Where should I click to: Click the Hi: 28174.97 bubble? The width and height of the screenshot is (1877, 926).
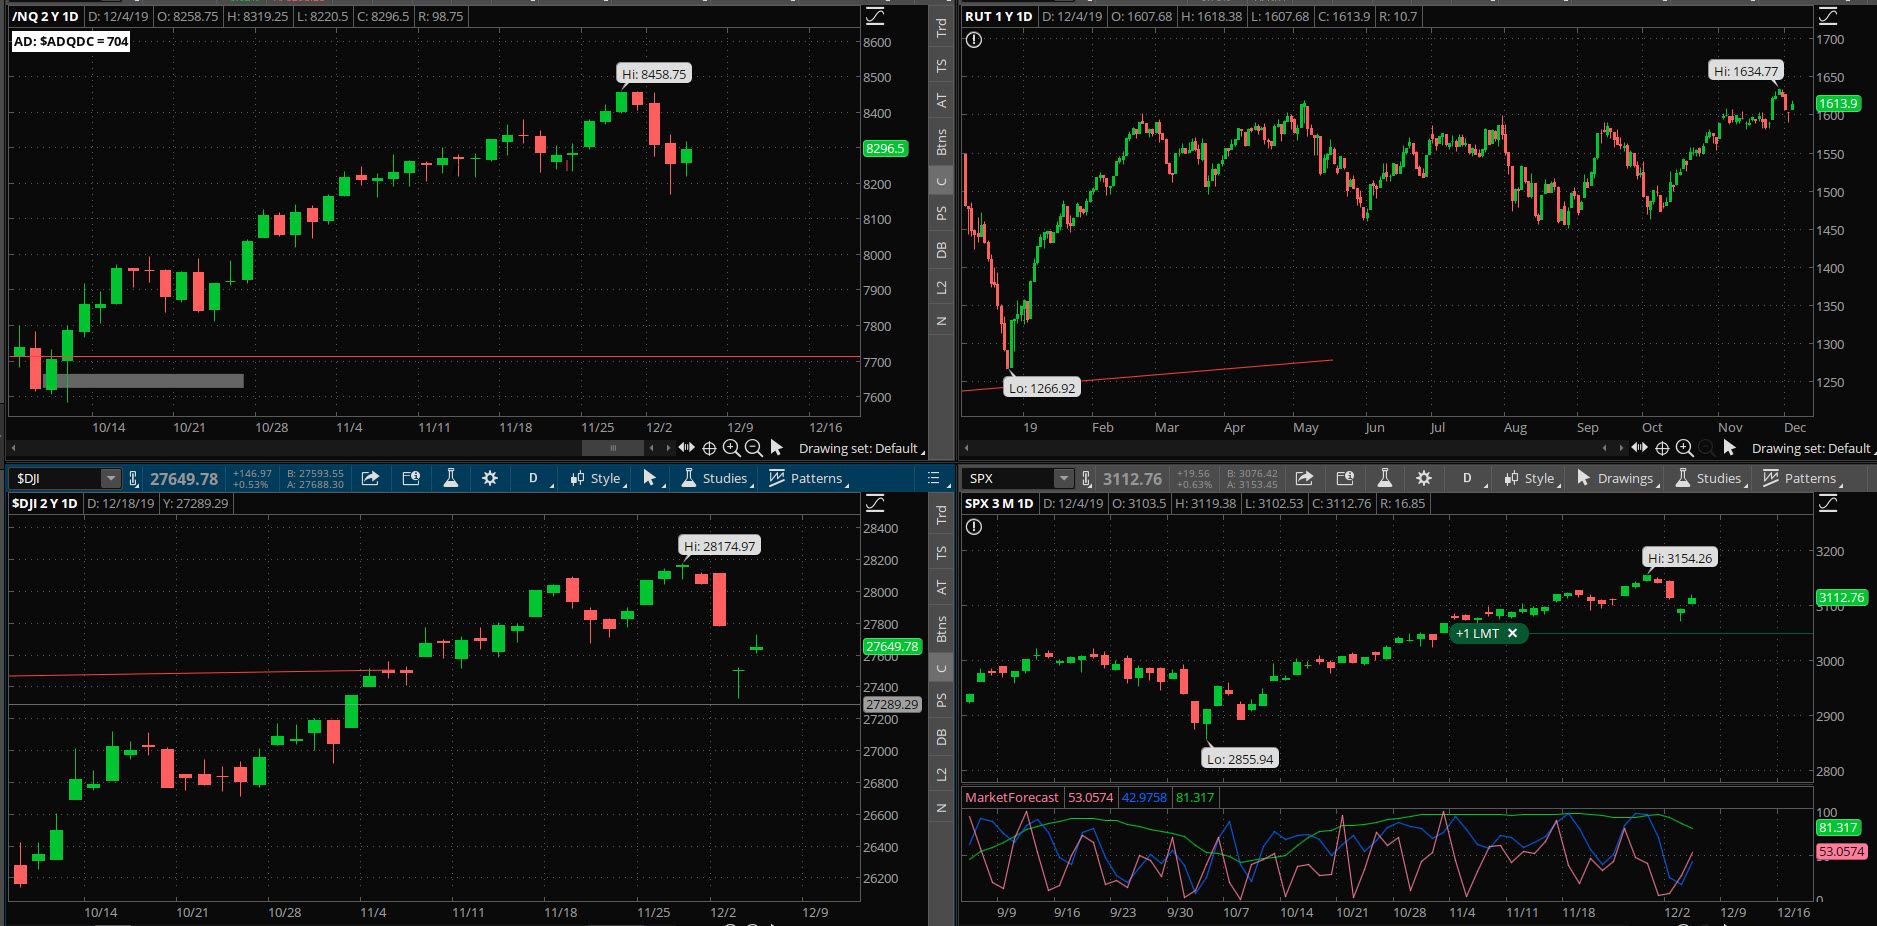(x=720, y=546)
